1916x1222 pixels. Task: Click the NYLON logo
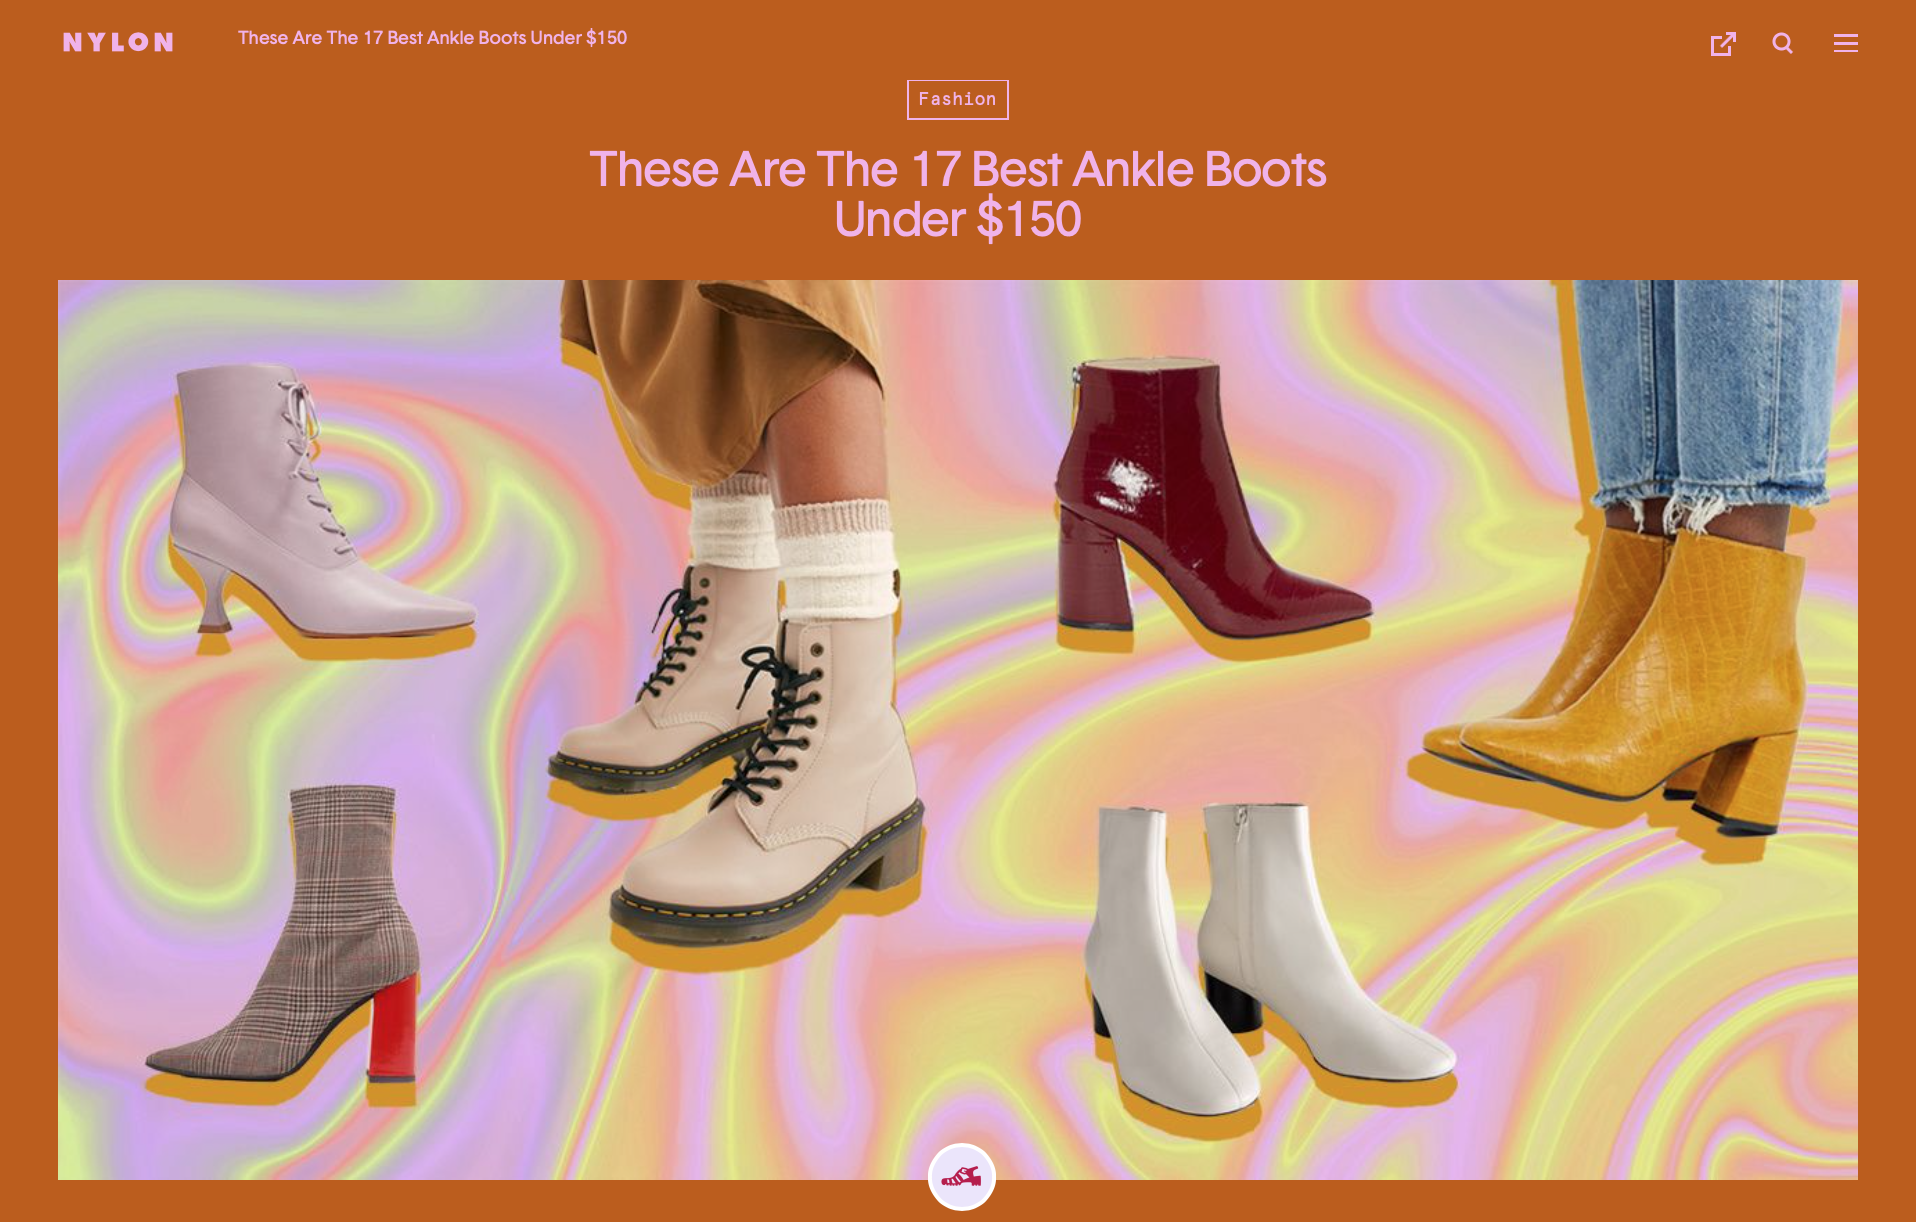coord(118,42)
